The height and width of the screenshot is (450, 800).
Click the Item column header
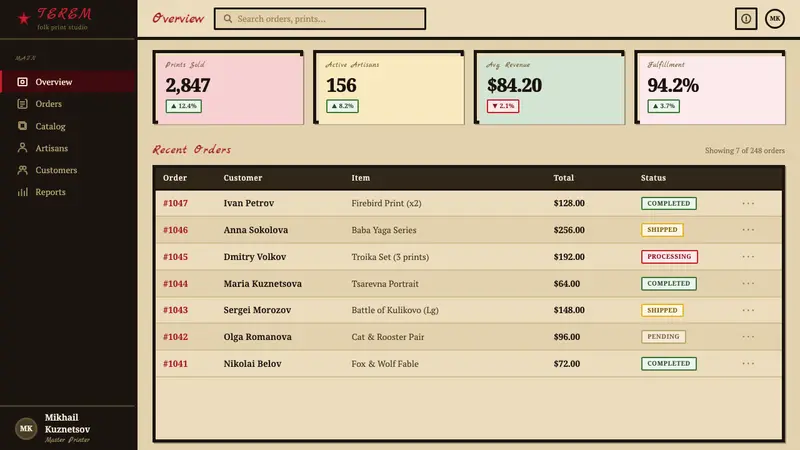click(361, 178)
